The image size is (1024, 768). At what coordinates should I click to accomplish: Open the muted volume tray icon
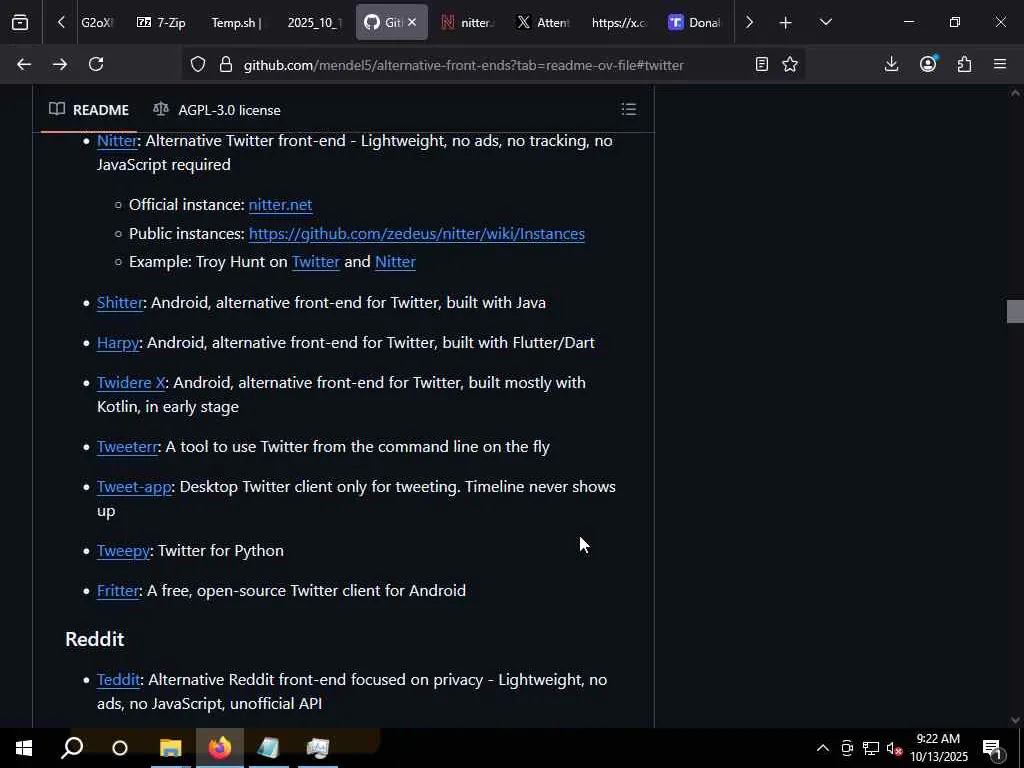click(894, 748)
